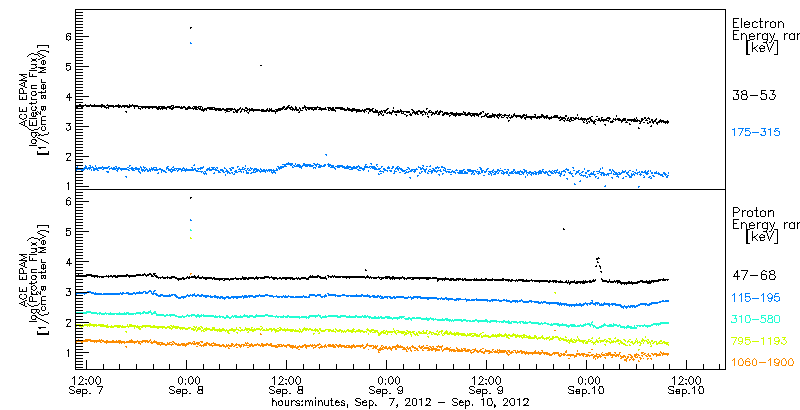The image size is (800, 410).
Task: Click the black proton spike after 0:00 Sep.10
Action: tap(598, 266)
